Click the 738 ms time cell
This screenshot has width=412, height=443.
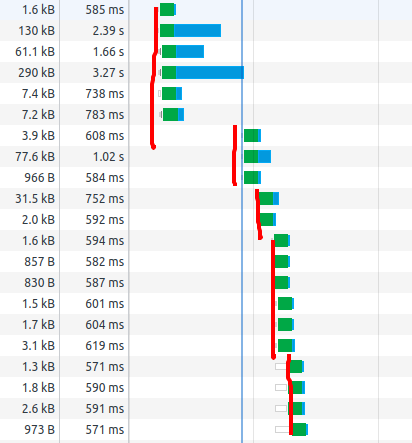(x=105, y=94)
